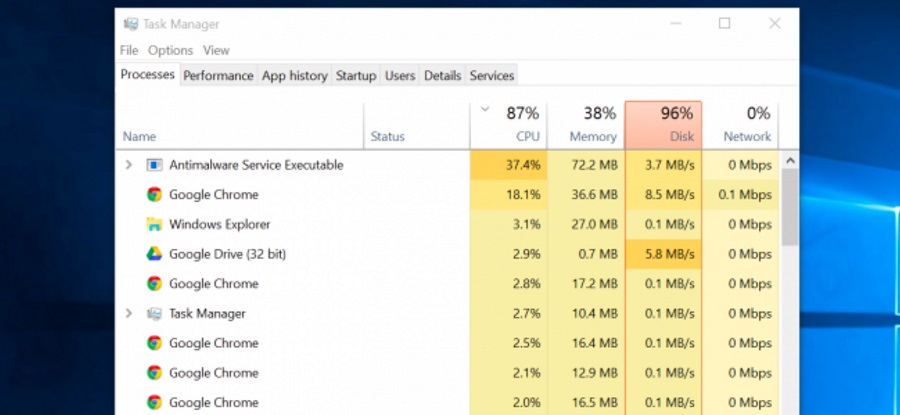Click Chrome icon in the 2.8% CPU row
Screen dimensions: 900x415
point(154,284)
